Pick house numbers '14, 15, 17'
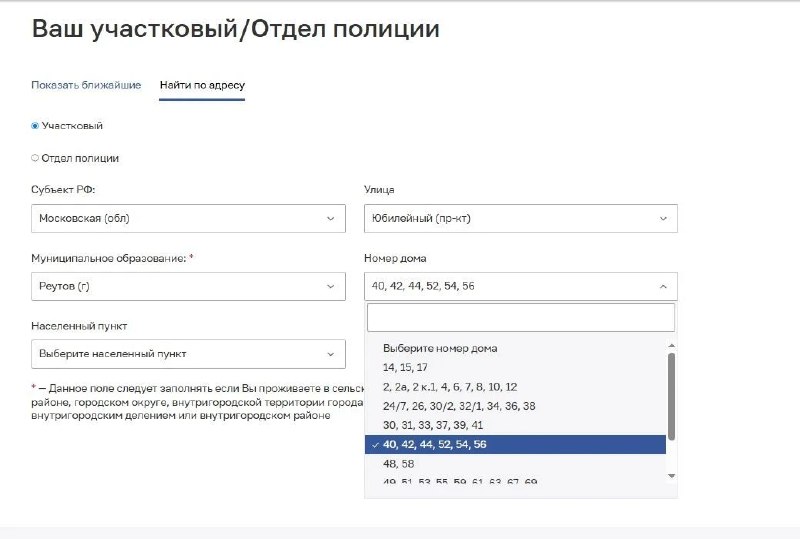This screenshot has height=539, width=800. point(515,368)
